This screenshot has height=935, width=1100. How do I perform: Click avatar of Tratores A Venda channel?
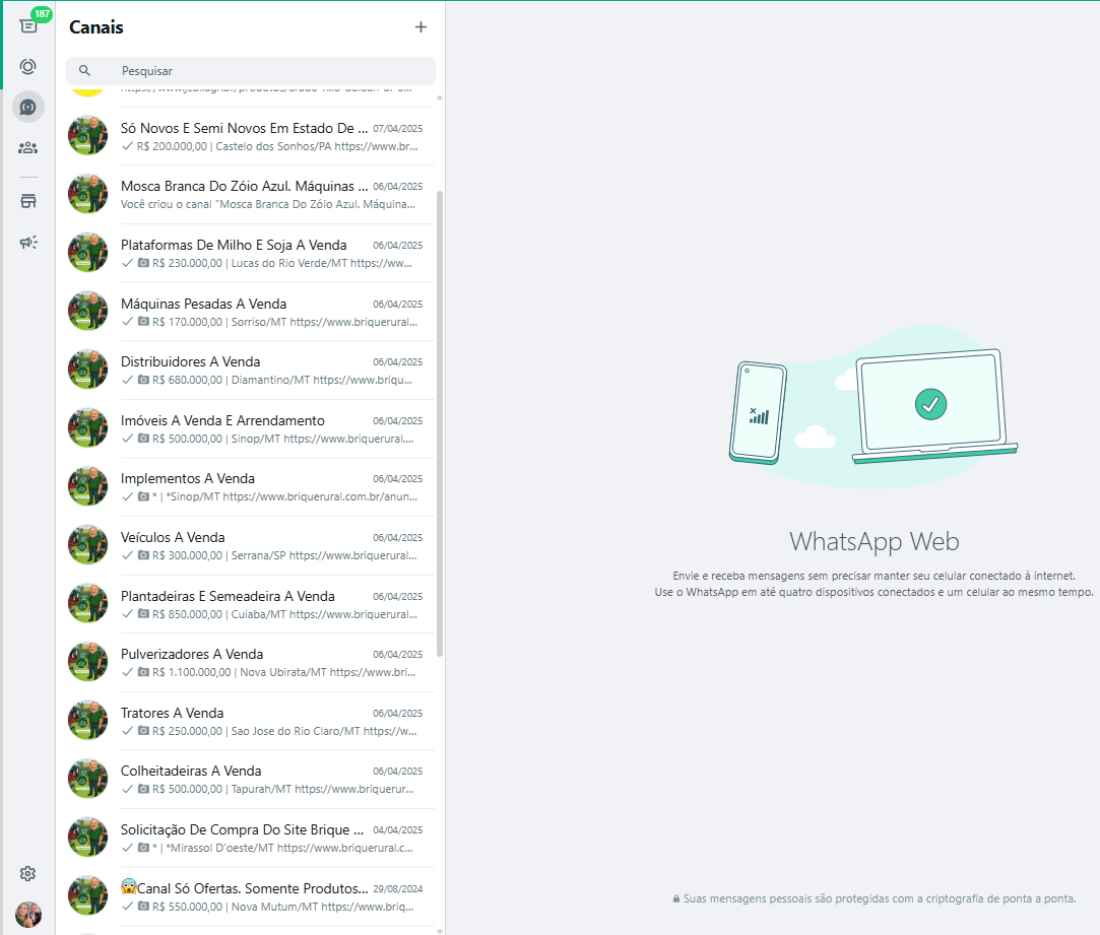[x=88, y=720]
